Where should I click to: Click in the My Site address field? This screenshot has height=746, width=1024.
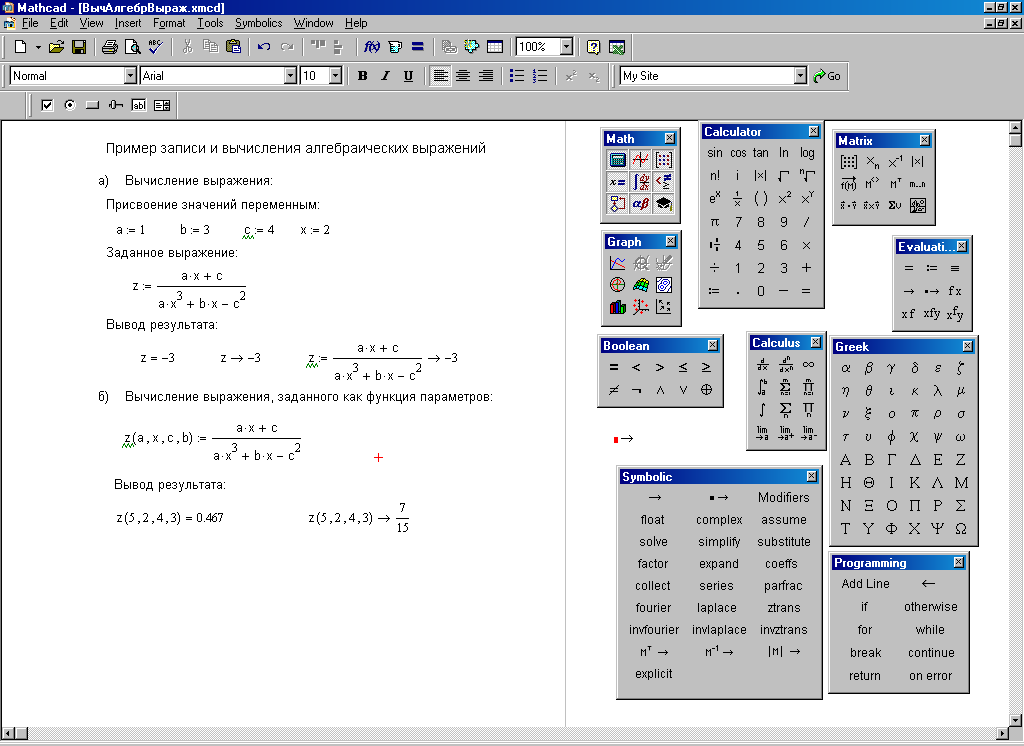[x=707, y=76]
